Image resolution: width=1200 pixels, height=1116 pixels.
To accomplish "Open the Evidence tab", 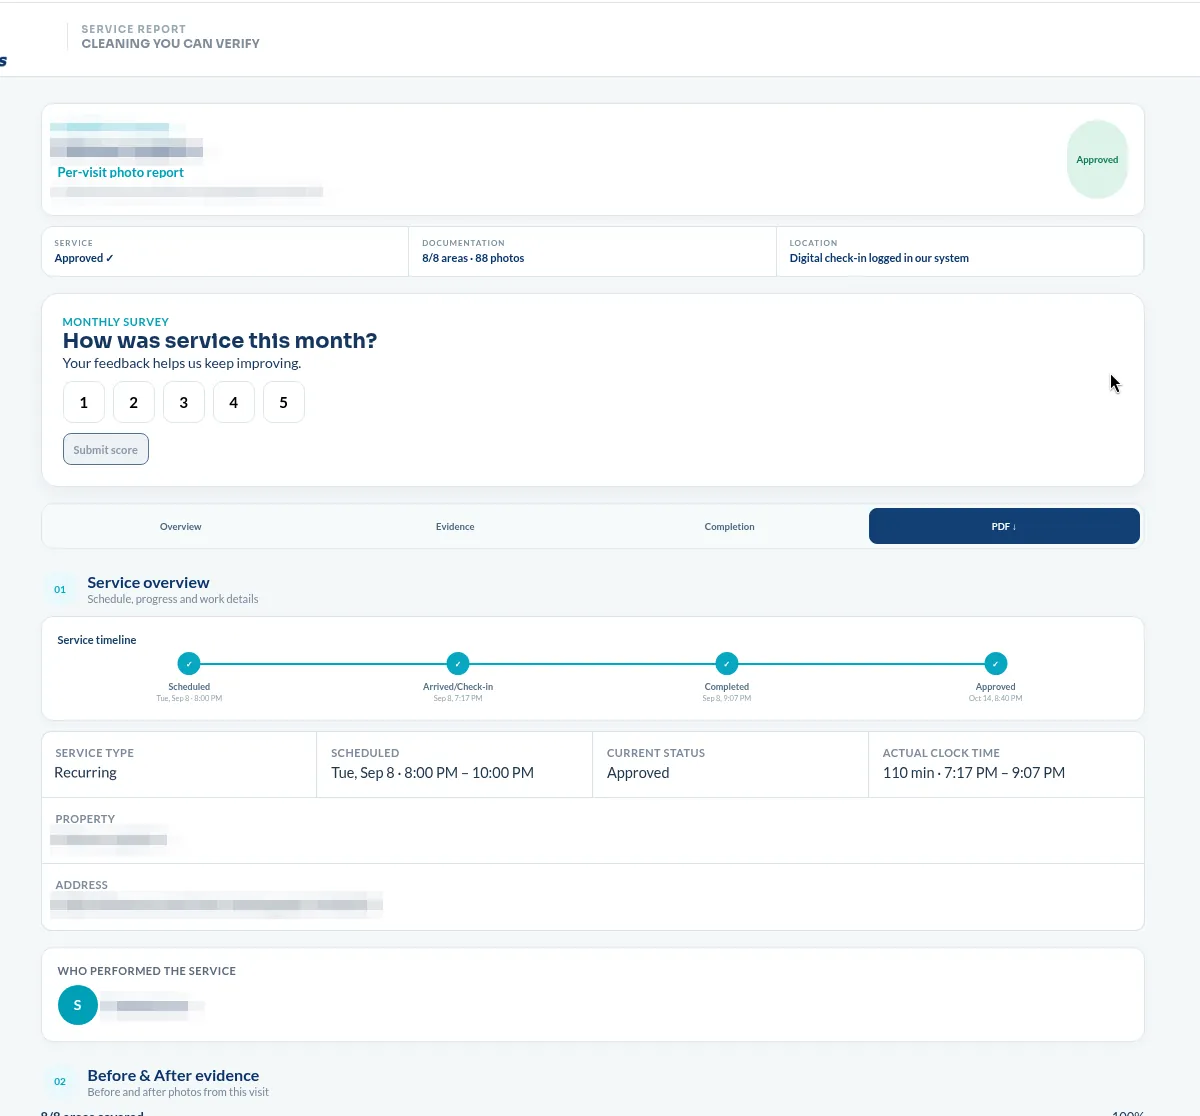I will [455, 526].
